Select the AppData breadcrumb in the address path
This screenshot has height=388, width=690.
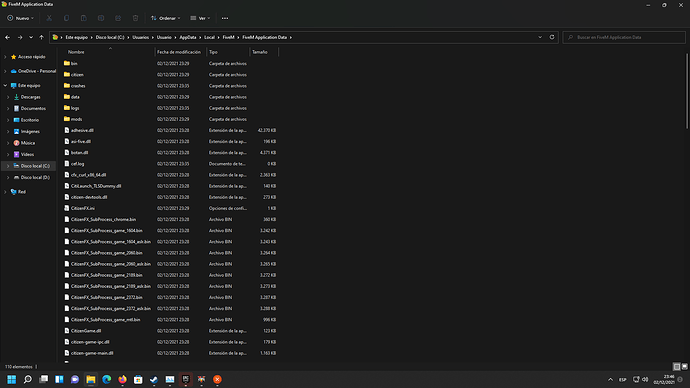(x=187, y=37)
